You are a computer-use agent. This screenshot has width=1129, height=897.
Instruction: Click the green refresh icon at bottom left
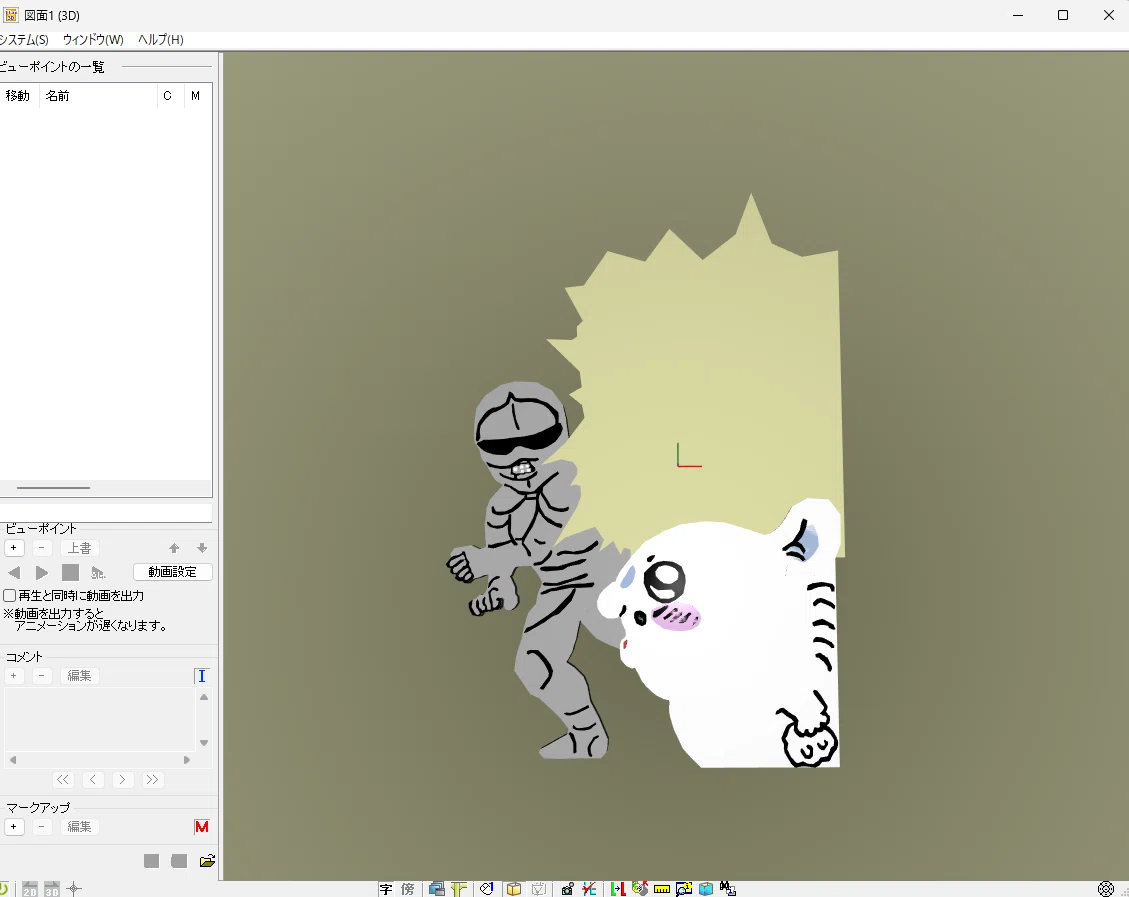pyautogui.click(x=4, y=889)
